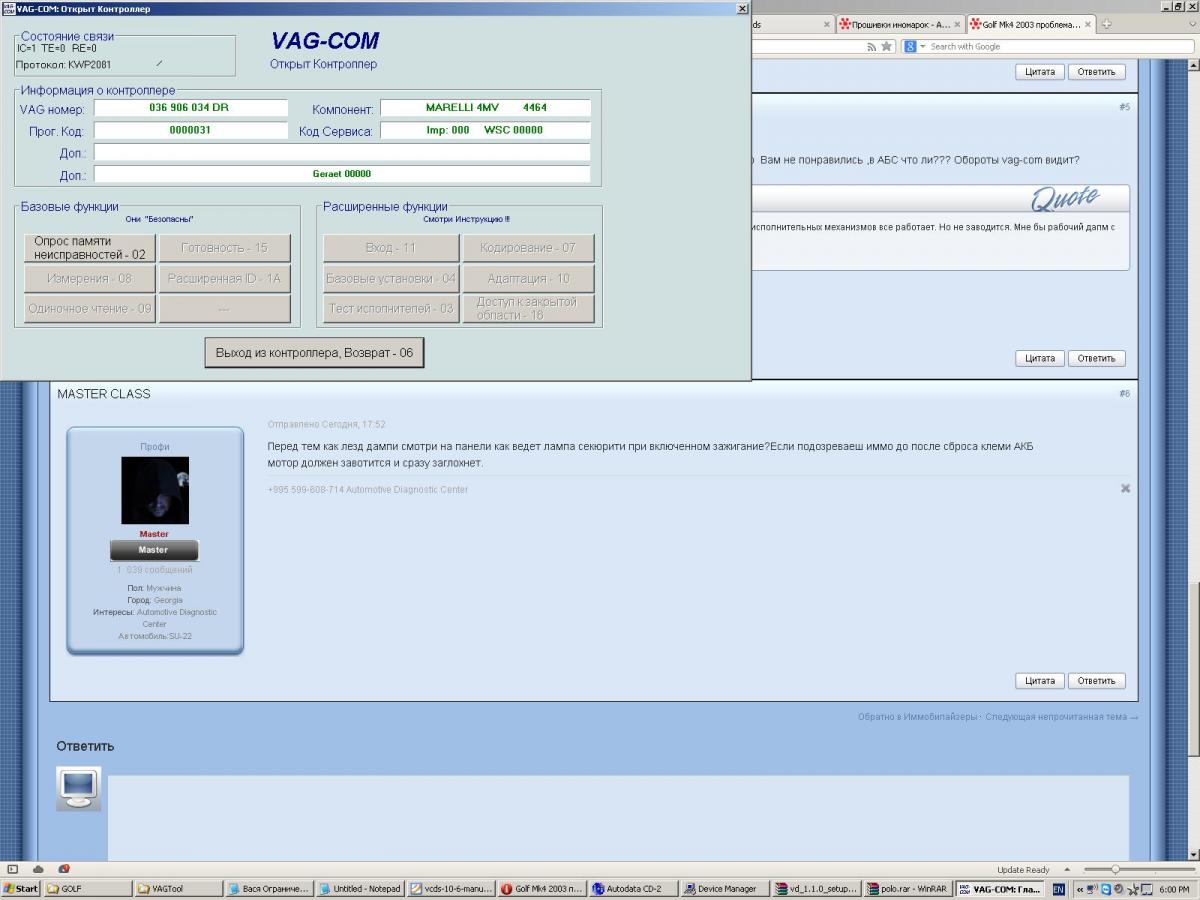Click Цитата in MASTER CLASS post #6

(x=1040, y=681)
